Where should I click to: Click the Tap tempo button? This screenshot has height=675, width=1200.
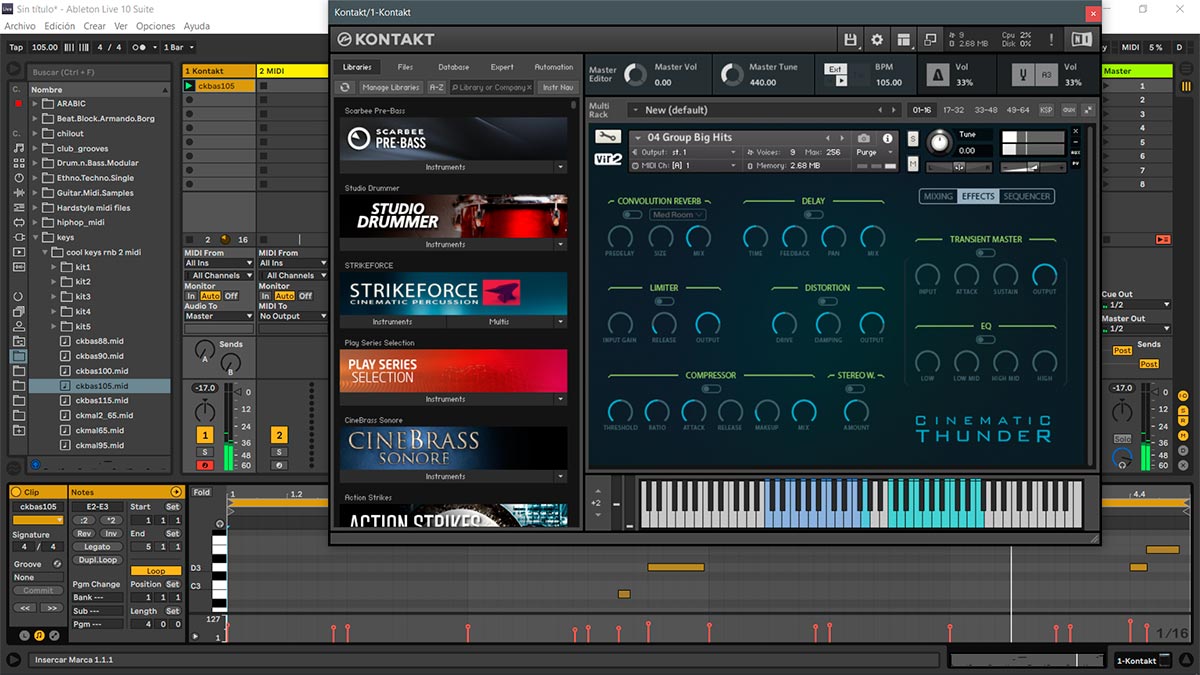tap(15, 47)
